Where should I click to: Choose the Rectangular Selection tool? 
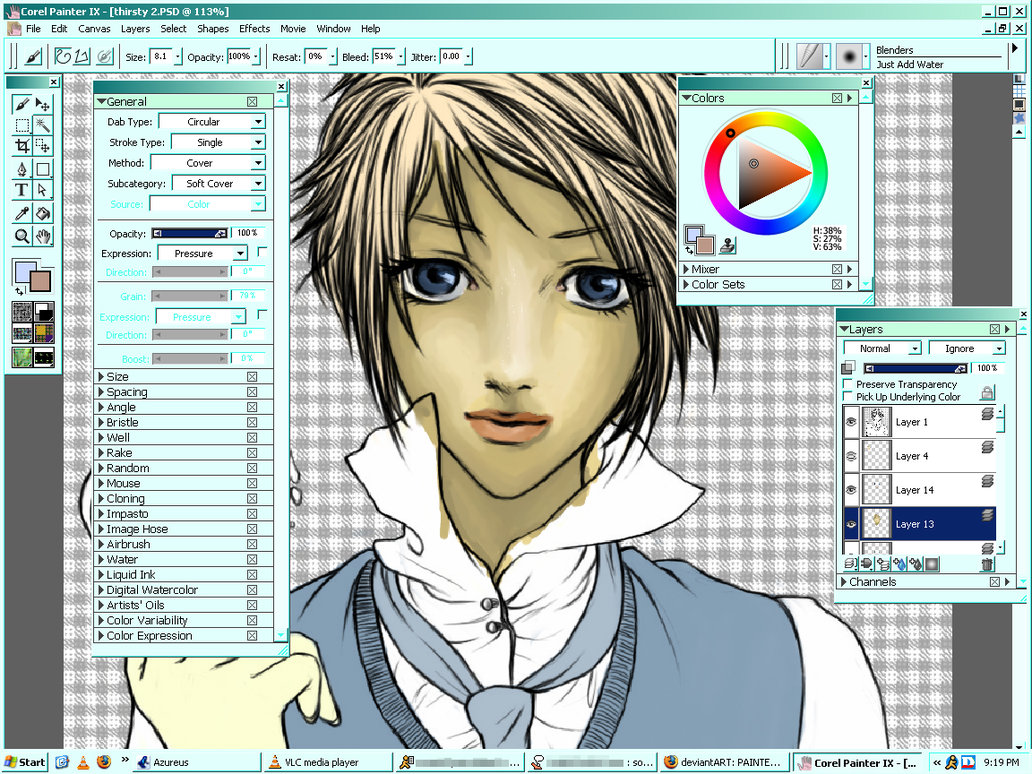22,124
